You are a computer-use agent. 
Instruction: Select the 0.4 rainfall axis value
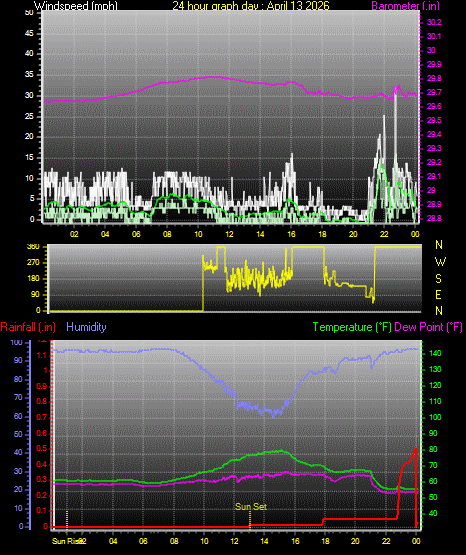[42, 464]
